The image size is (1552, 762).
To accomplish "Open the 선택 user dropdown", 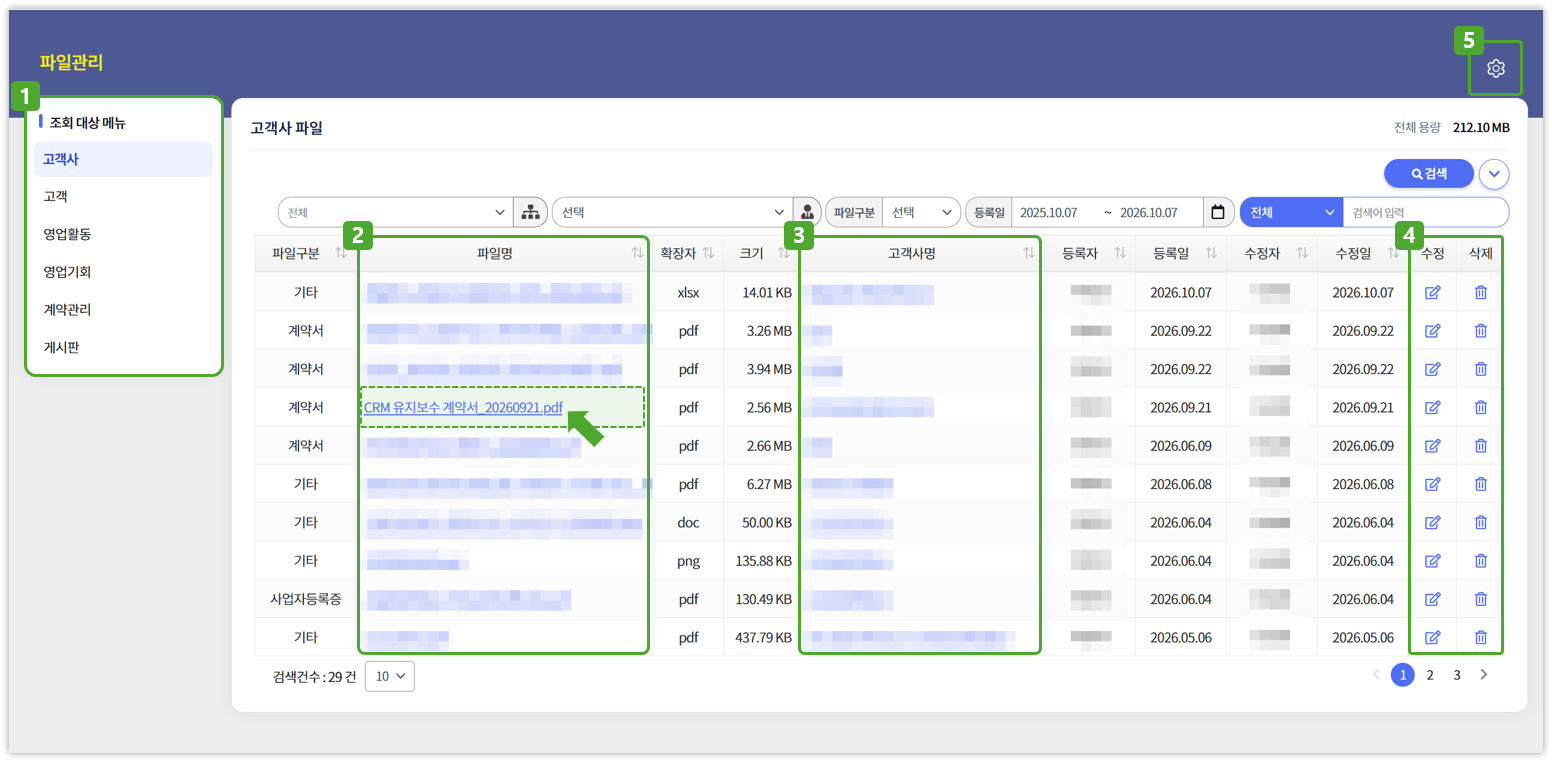I will tap(672, 212).
